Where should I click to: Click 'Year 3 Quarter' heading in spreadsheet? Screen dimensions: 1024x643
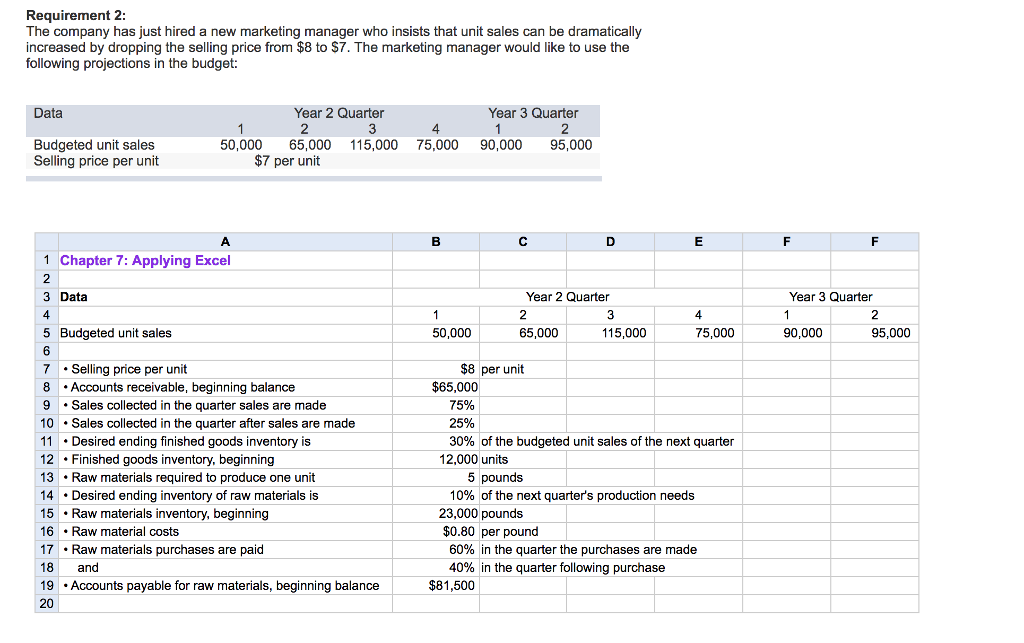click(830, 297)
